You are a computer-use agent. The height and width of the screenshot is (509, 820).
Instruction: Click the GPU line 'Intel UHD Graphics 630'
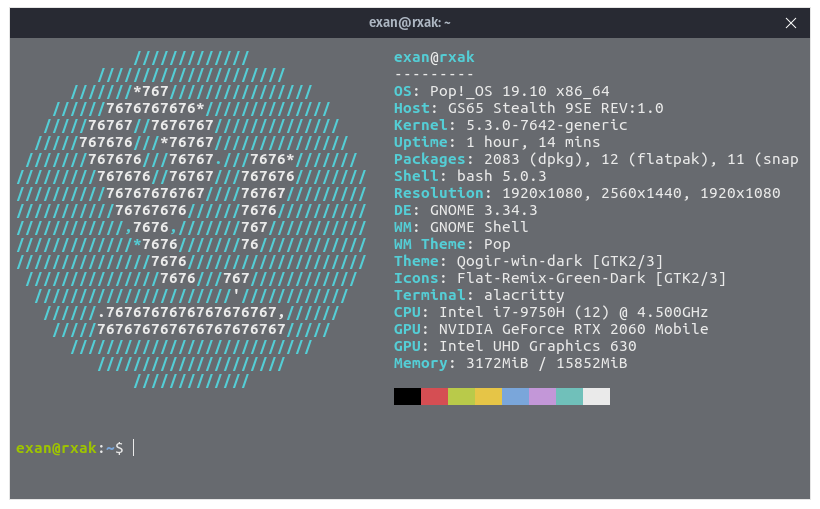[x=538, y=346]
